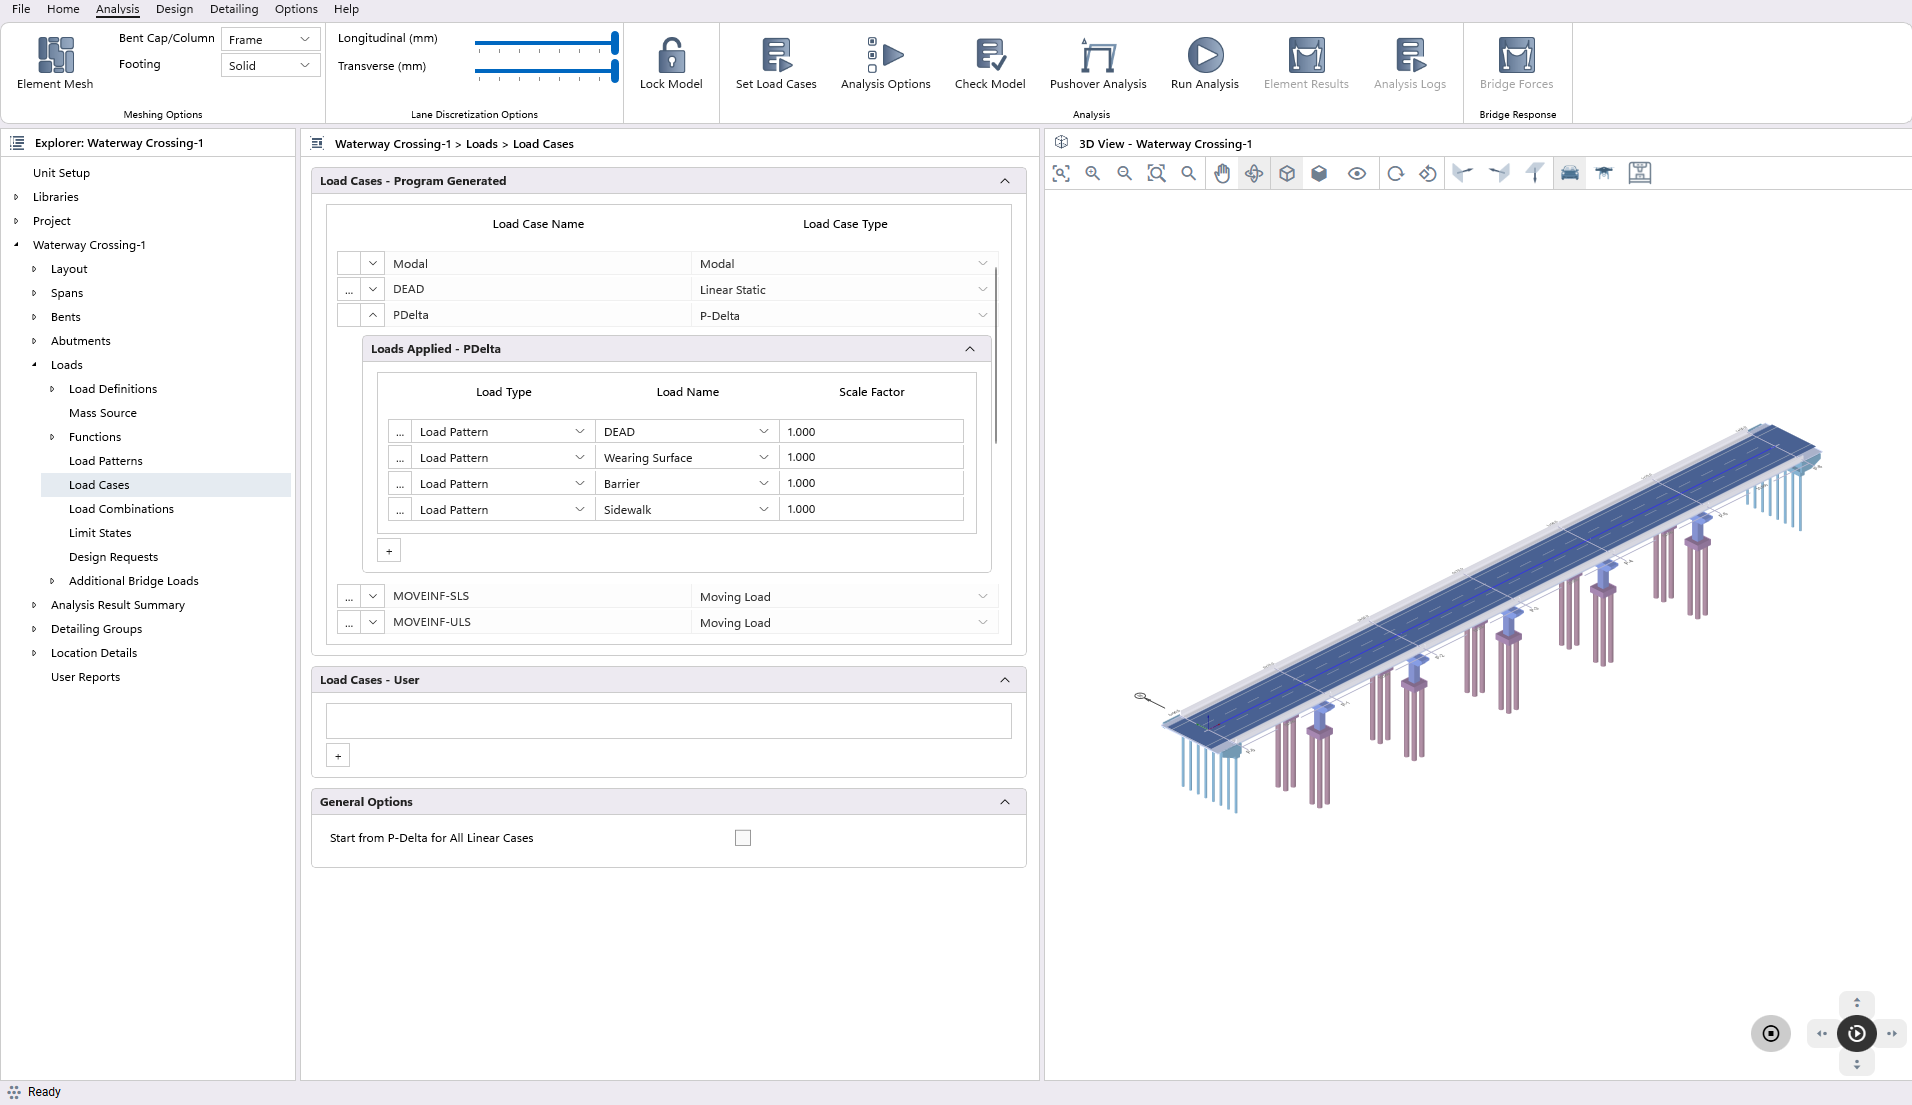
Task: Select the Pan hand tool in 3D view
Action: (1222, 173)
